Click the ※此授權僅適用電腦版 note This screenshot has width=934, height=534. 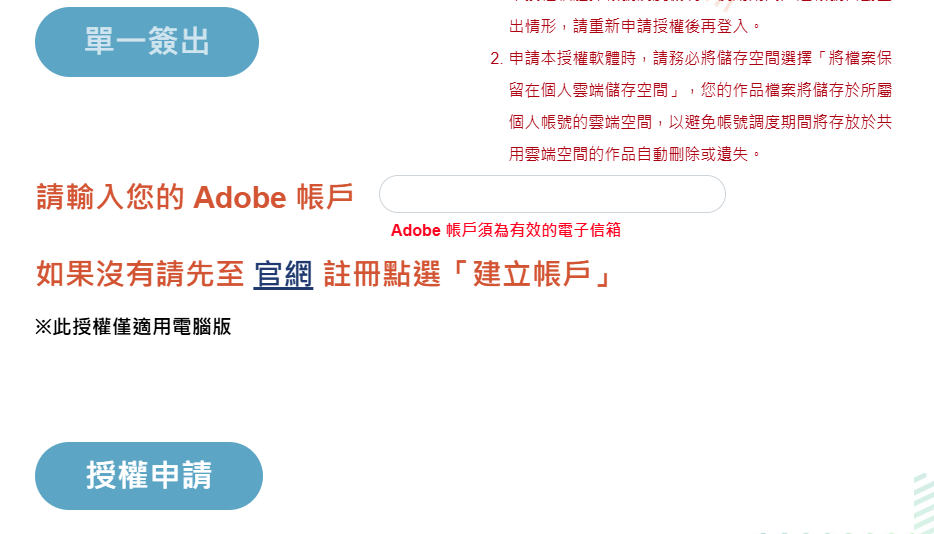pos(133,327)
